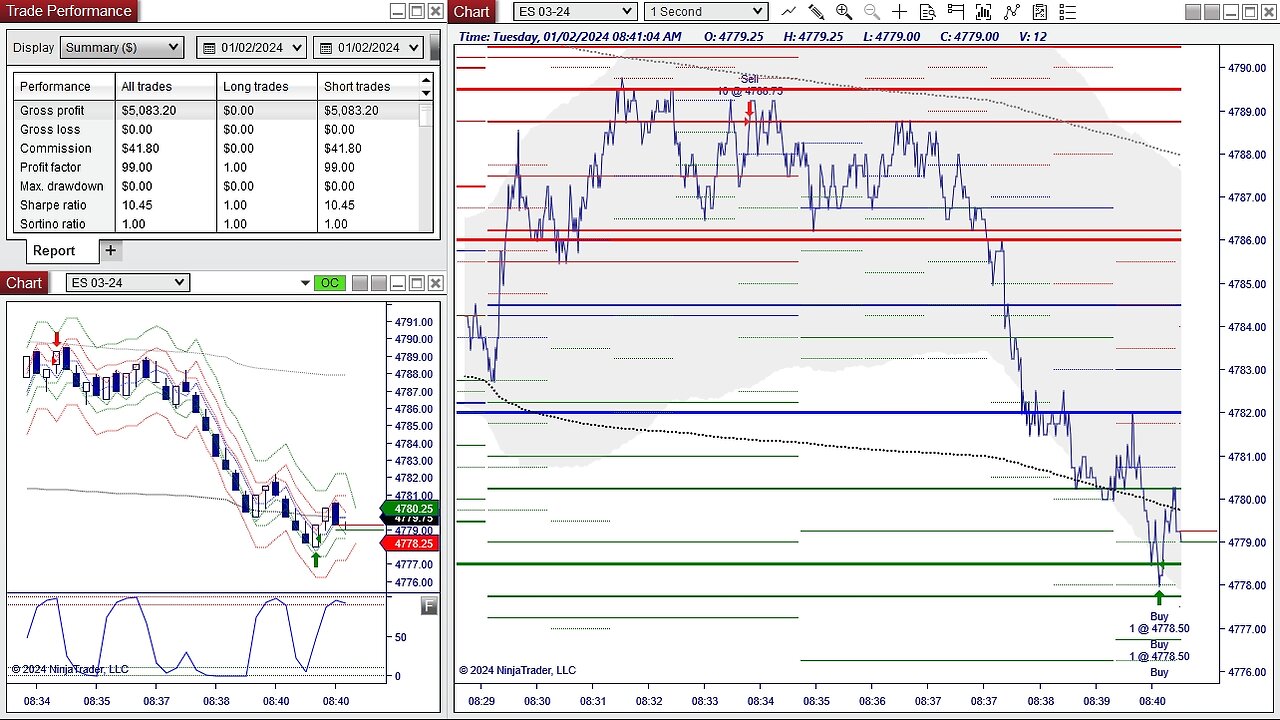Image resolution: width=1280 pixels, height=720 pixels.
Task: Open the drawing tools pencil icon
Action: [816, 12]
